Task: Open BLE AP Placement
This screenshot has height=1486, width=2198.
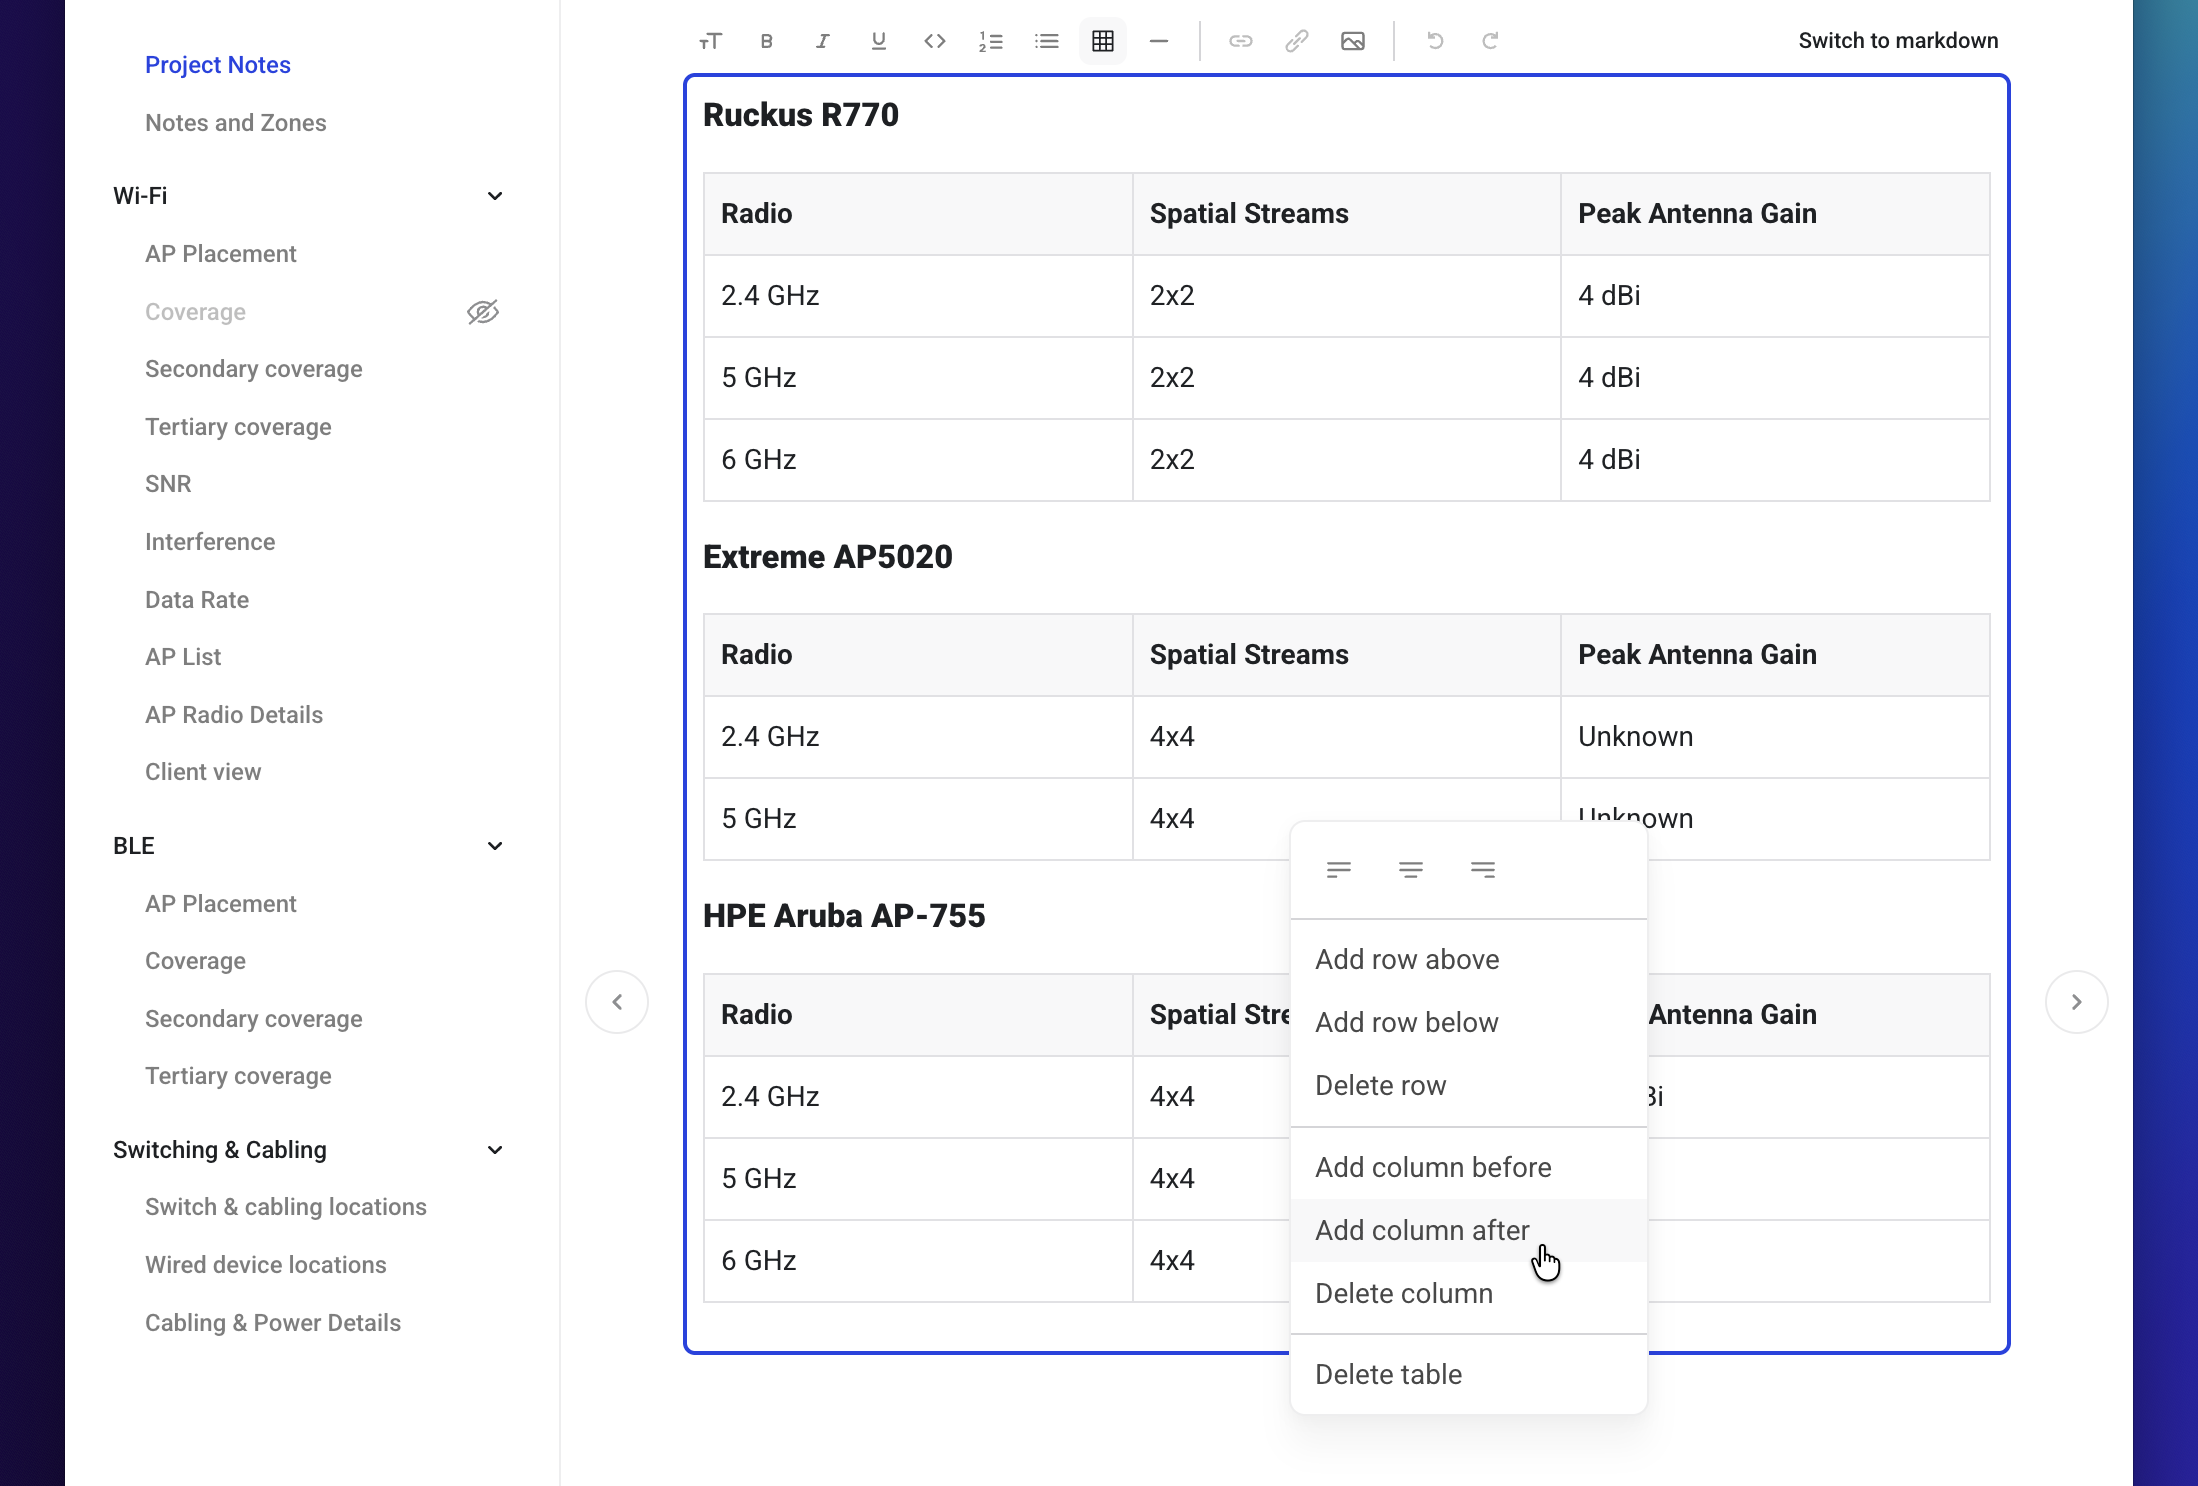Action: pos(221,904)
